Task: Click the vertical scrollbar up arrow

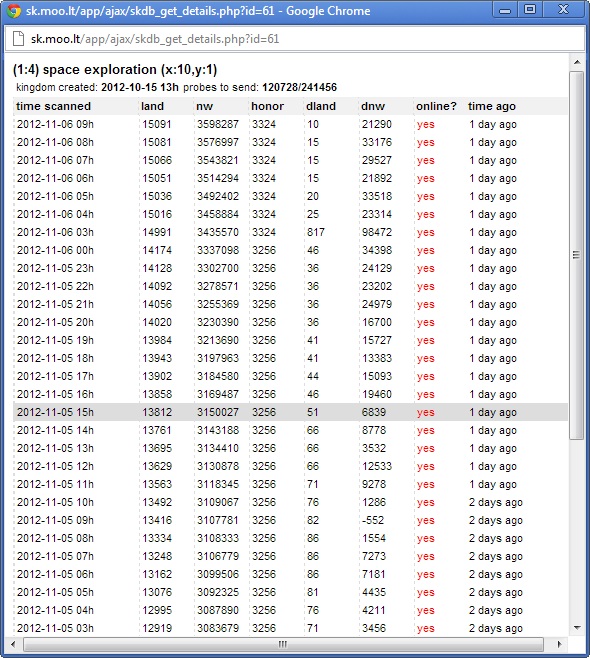Action: point(577,62)
